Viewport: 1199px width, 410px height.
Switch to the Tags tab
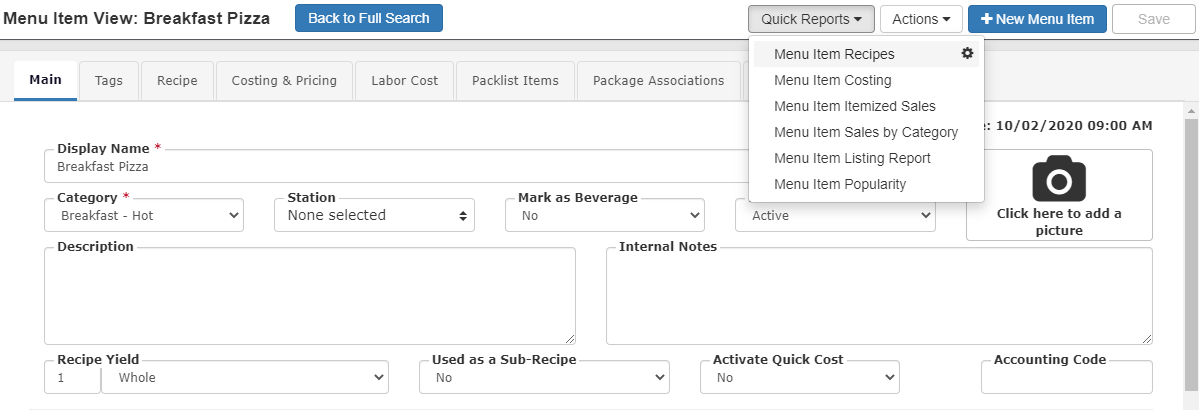109,80
